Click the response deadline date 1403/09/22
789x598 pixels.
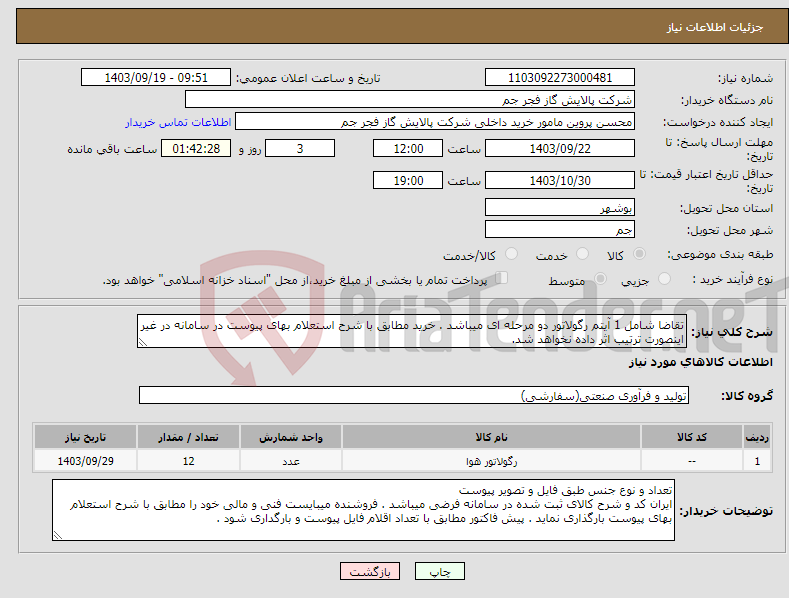coord(560,148)
